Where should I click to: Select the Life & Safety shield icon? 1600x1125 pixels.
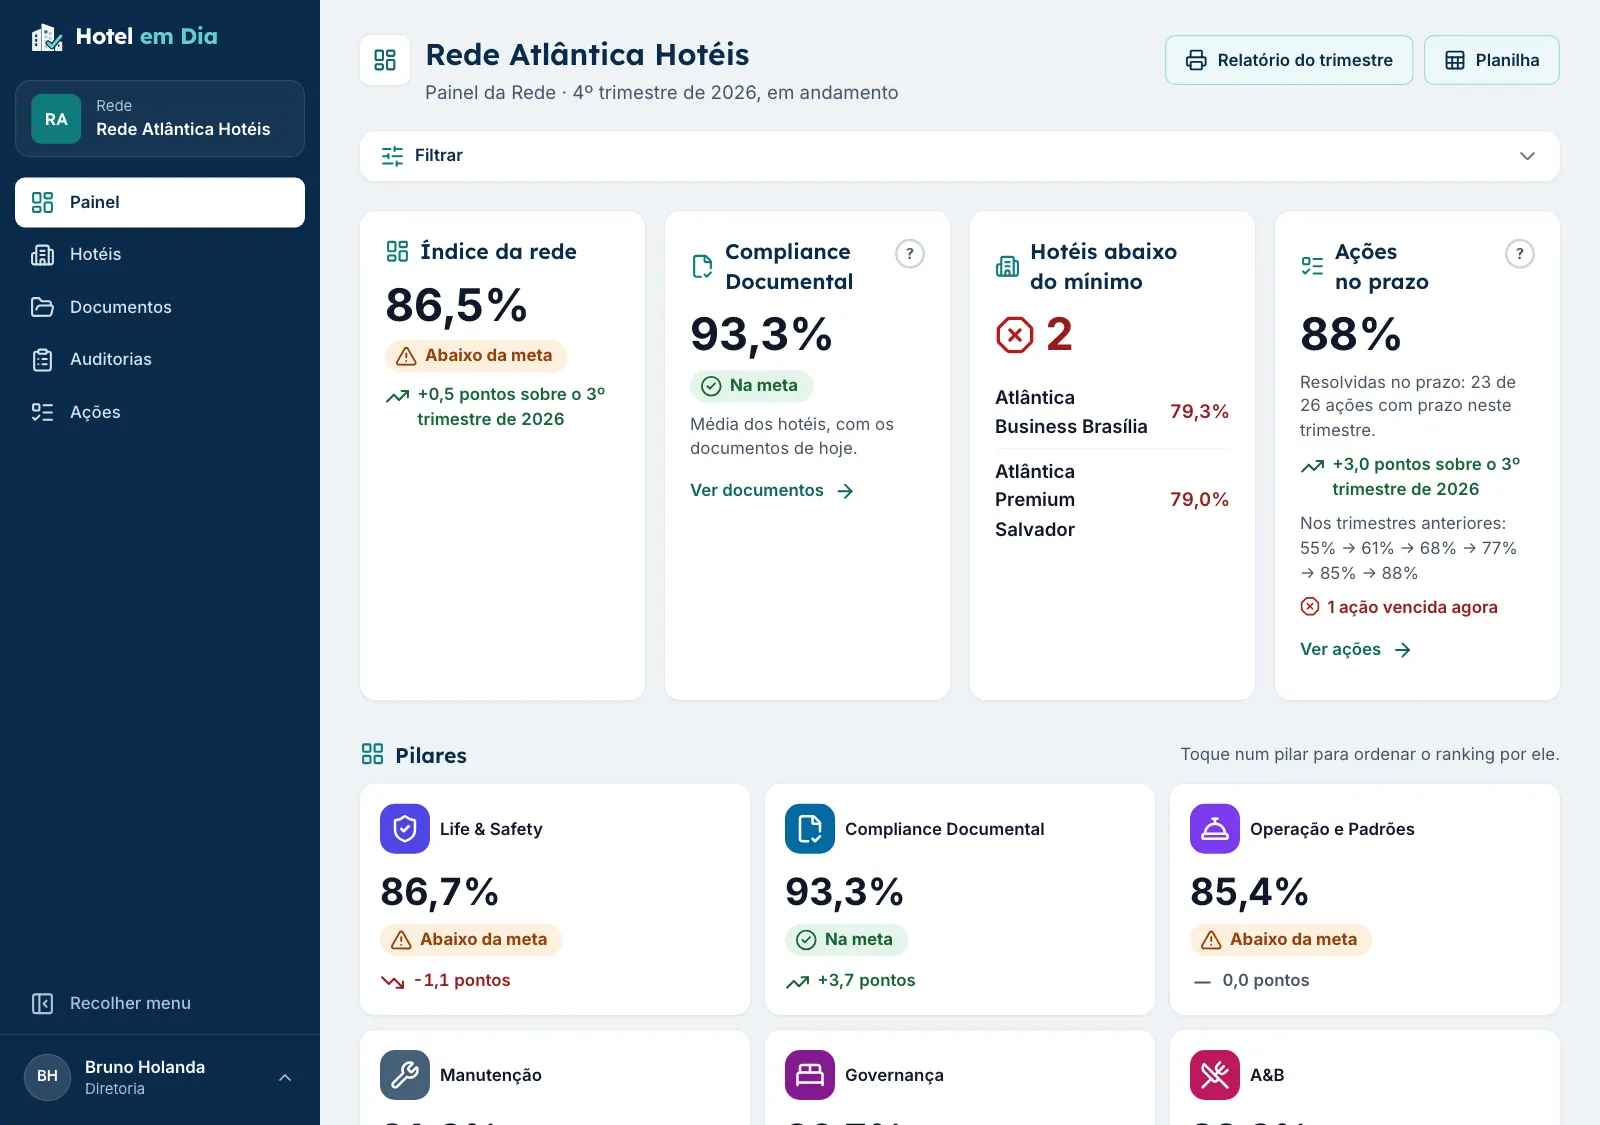[405, 829]
